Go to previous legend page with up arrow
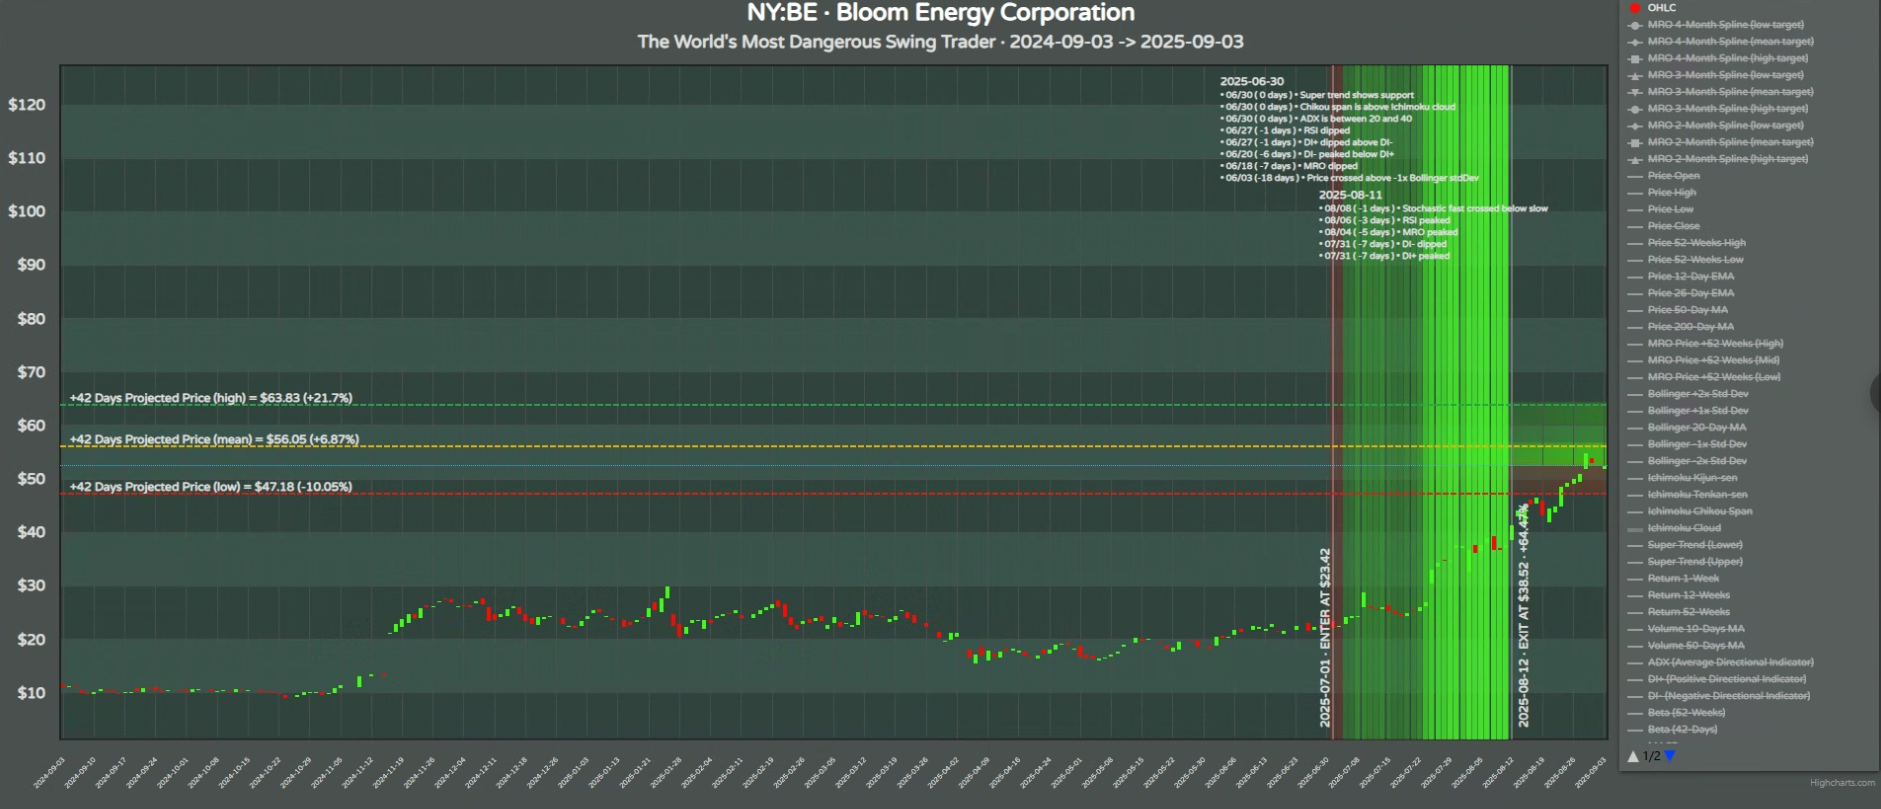The image size is (1881, 809). (x=1633, y=756)
